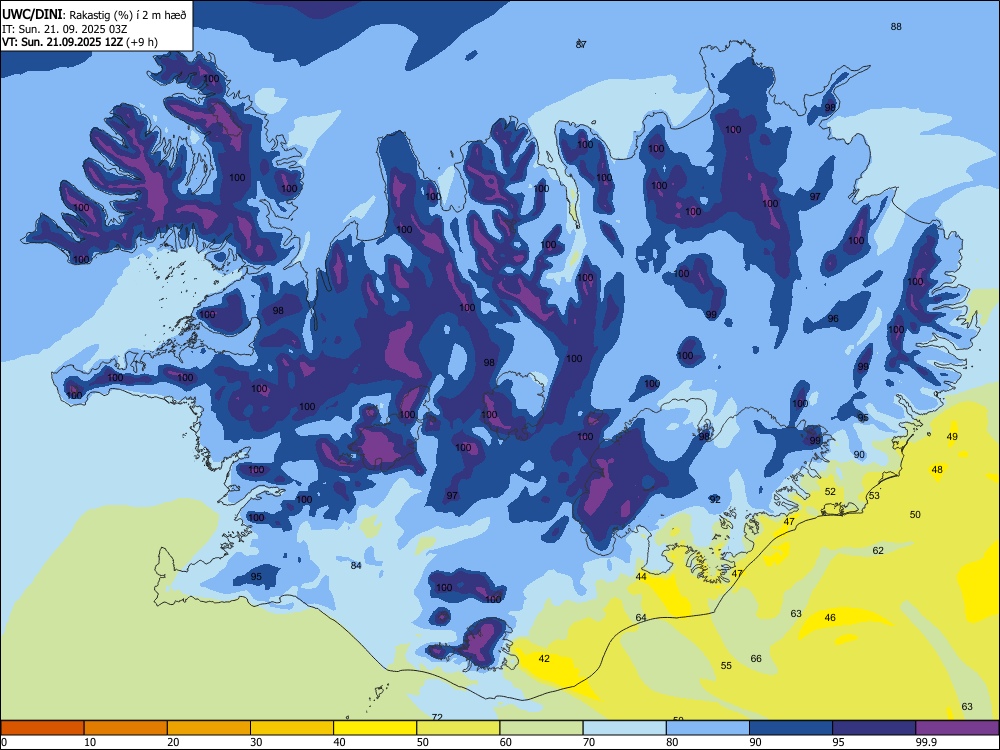The image size is (1000, 750).
Task: Click the humidity value 87 north of the coast
Action: 581,44
